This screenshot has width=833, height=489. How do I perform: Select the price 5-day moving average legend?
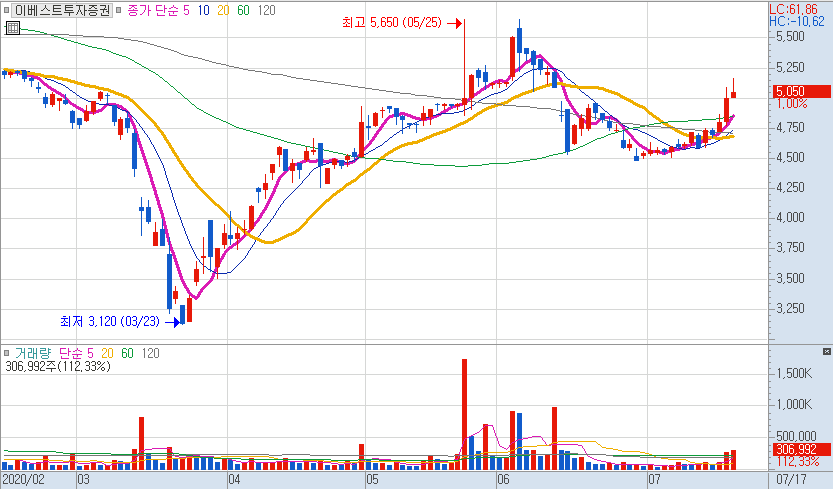coord(186,10)
